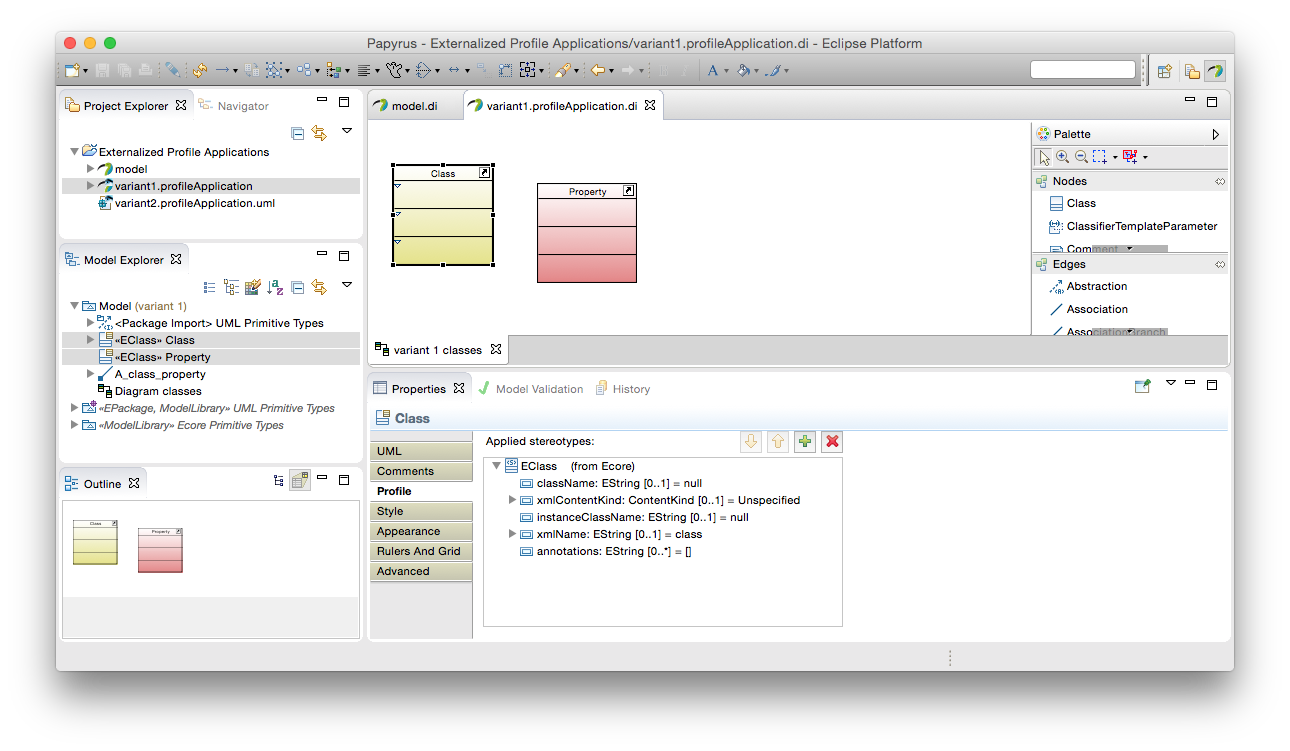Click the Back navigation yellow arrow

click(597, 71)
